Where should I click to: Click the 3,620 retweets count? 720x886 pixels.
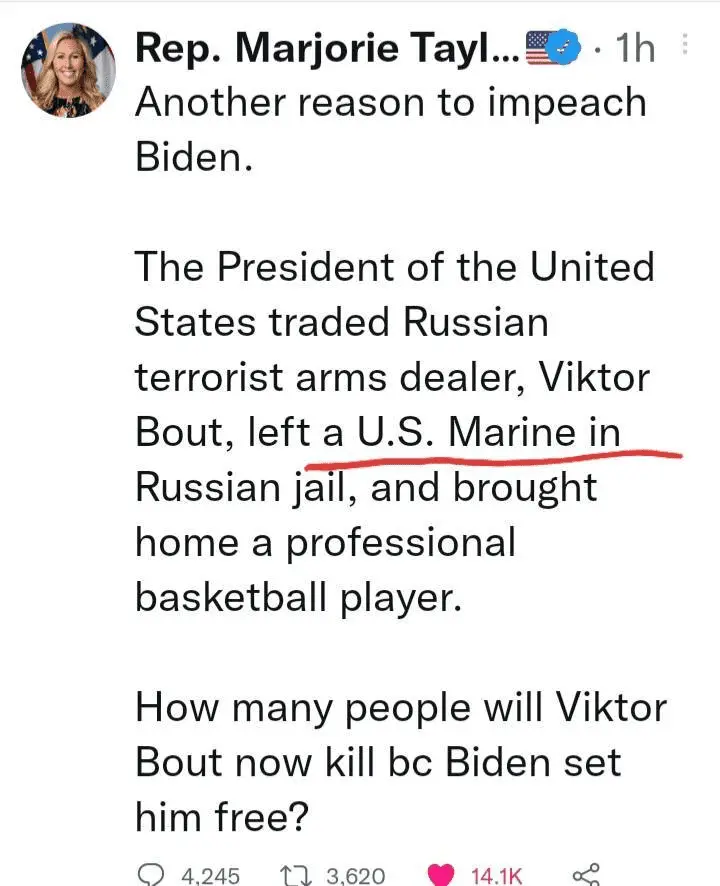click(x=356, y=875)
